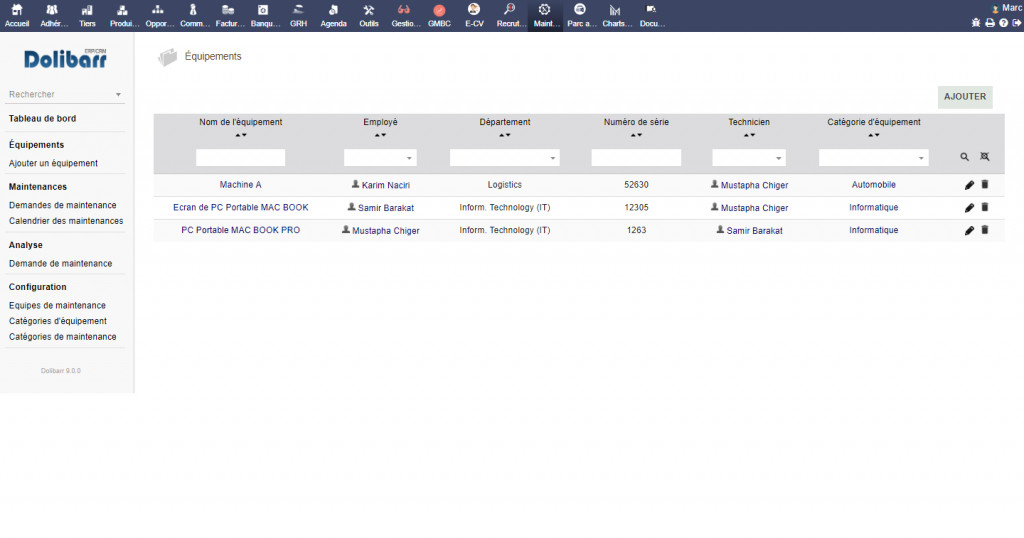Click the search magnifier filter icon

coord(965,157)
